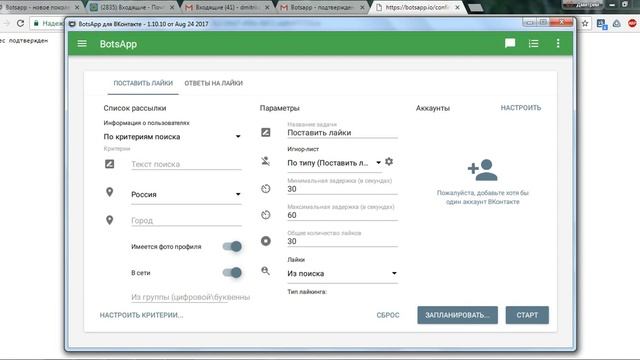Click the 'Настроить' accounts link
640x360 pixels.
pyautogui.click(x=521, y=108)
